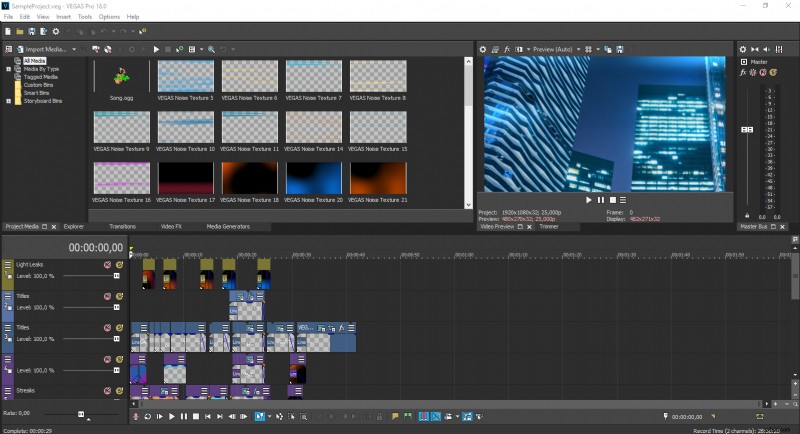Solo the Streaks track
Viewport: 800px width, 434px height.
119,391
